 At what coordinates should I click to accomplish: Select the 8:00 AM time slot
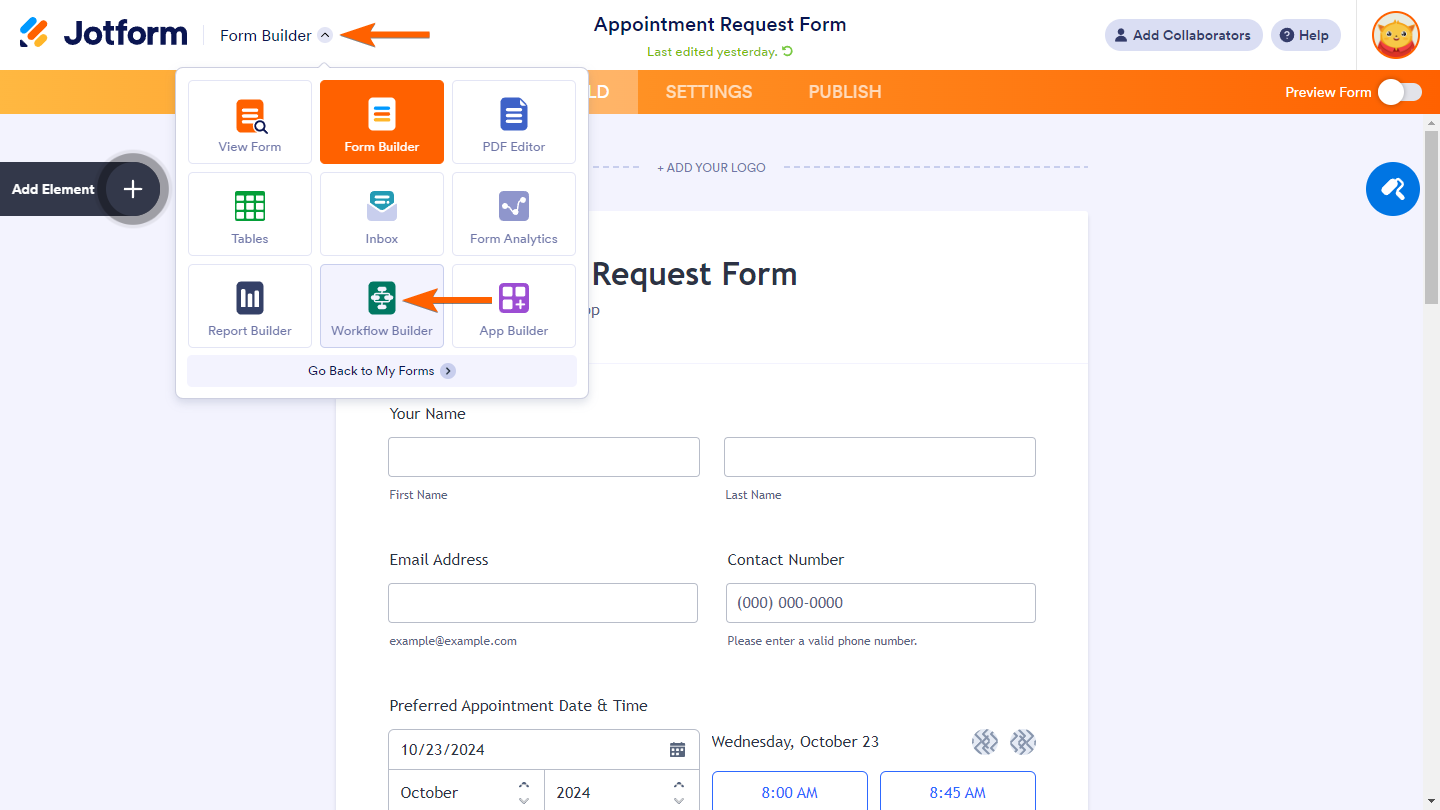(x=789, y=792)
